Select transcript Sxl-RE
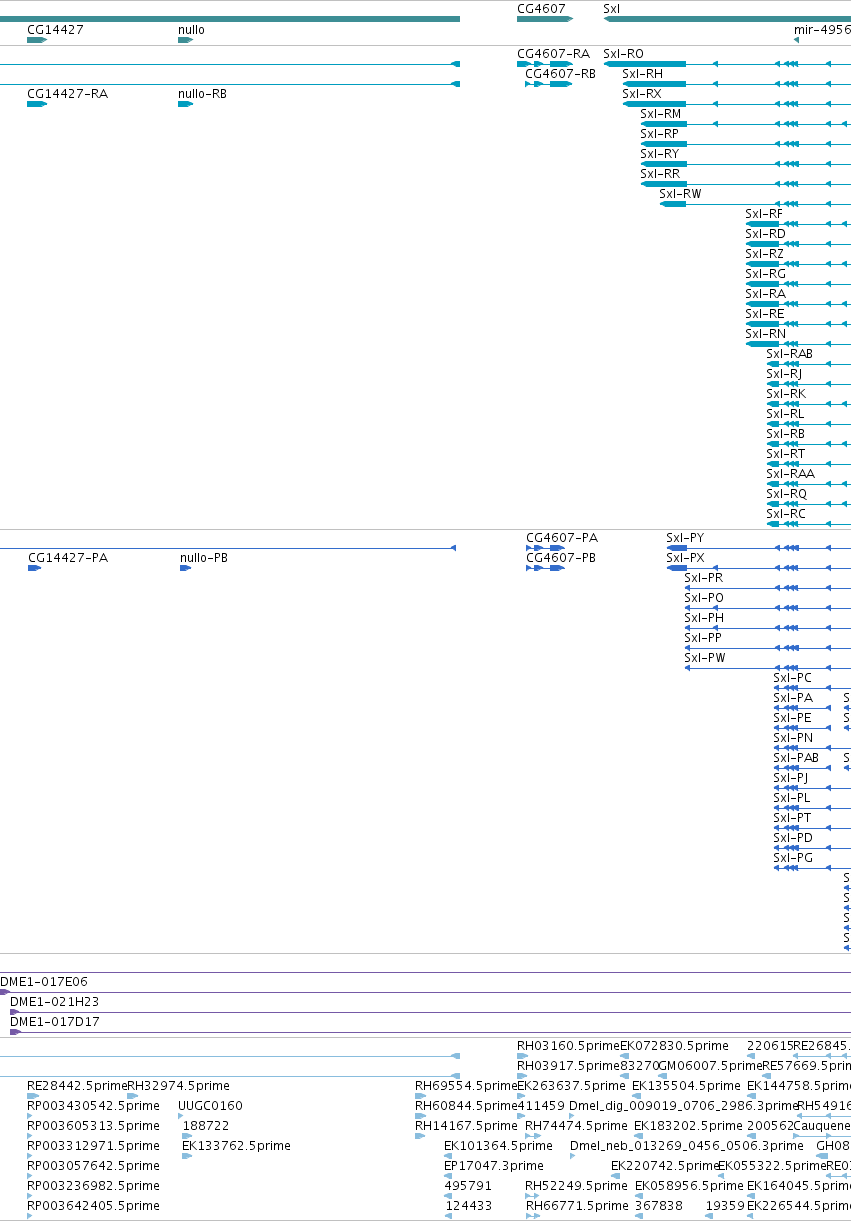Image resolution: width=851 pixels, height=1221 pixels. click(x=764, y=313)
